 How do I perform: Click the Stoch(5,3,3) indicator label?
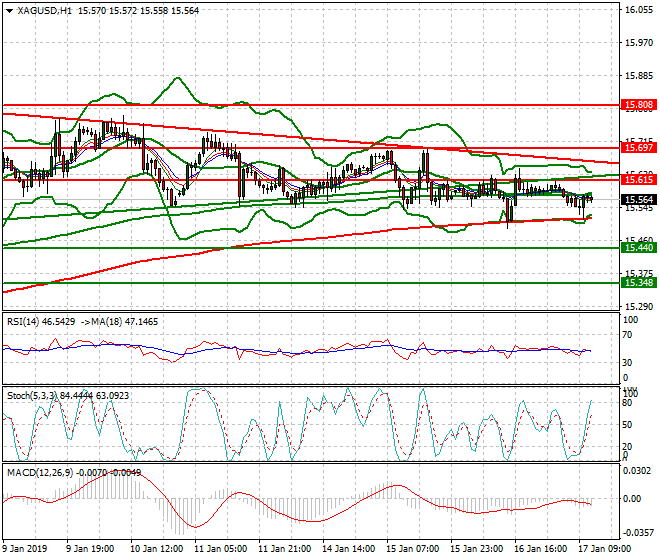pos(68,395)
